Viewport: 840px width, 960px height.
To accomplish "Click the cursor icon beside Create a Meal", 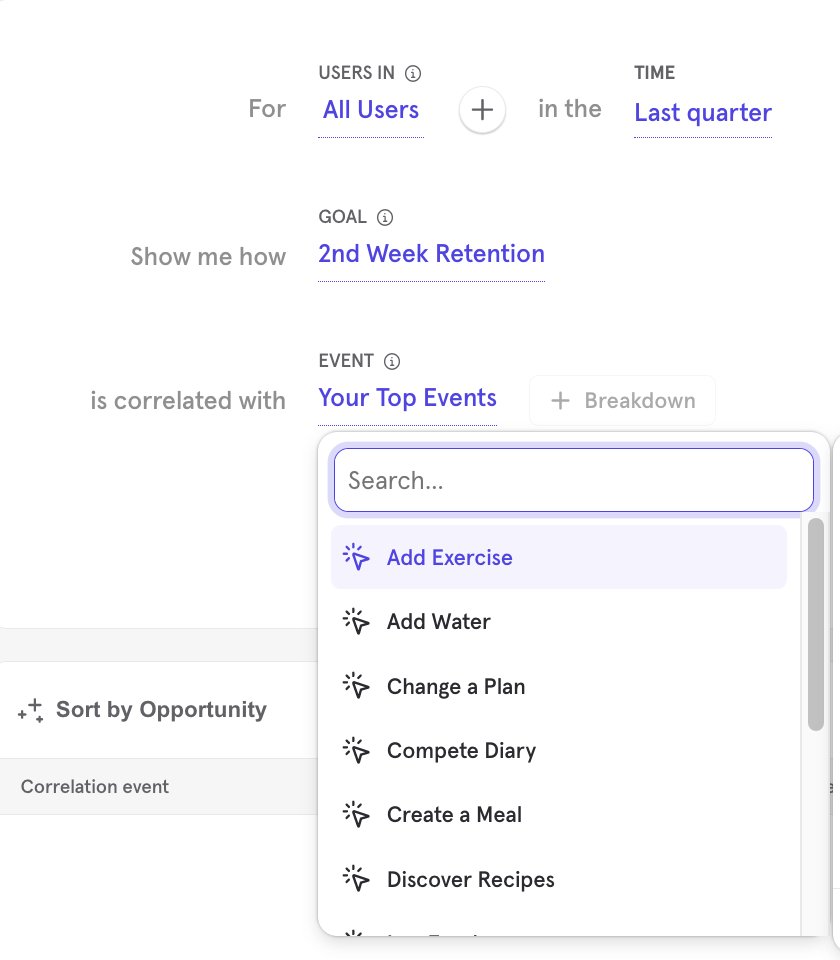I will click(356, 815).
